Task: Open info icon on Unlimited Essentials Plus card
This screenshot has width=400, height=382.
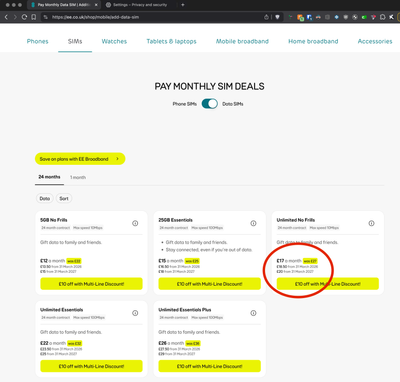Action: (x=253, y=313)
